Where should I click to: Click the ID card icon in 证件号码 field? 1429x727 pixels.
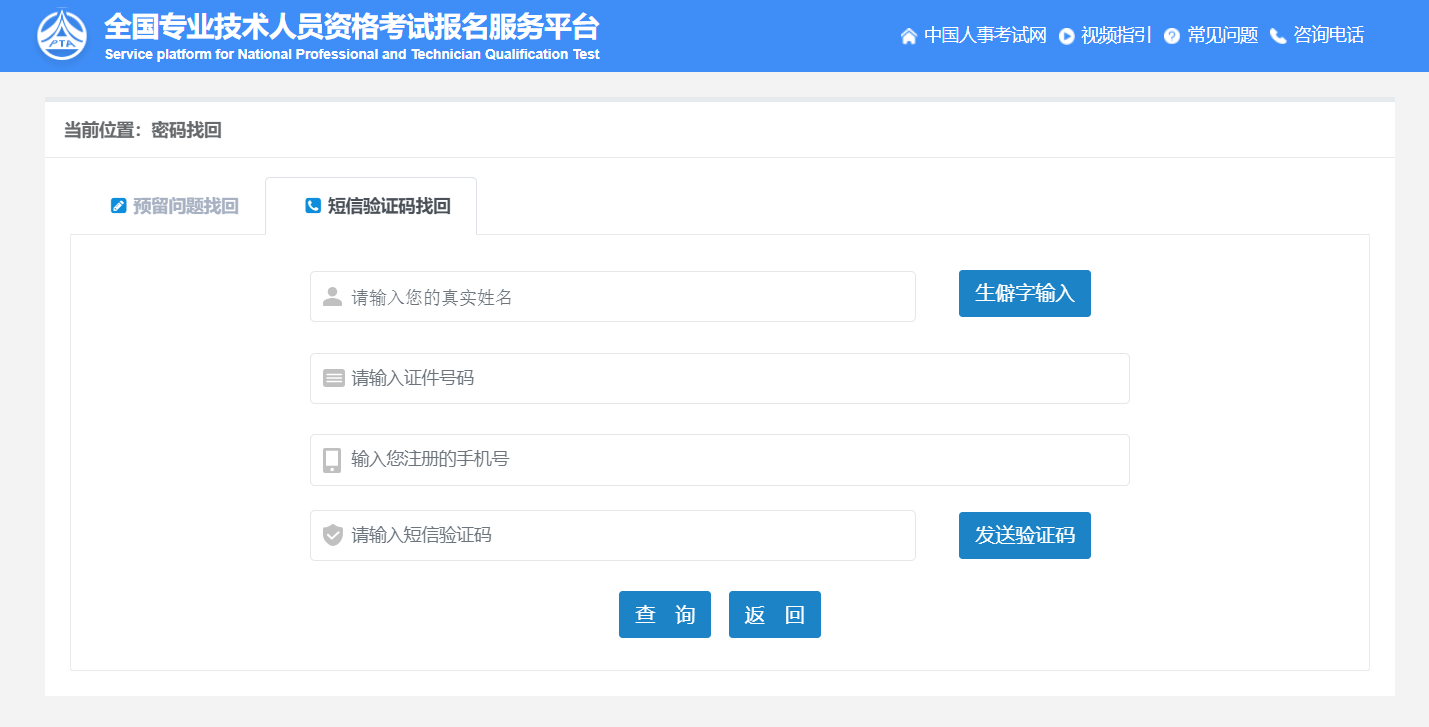333,378
